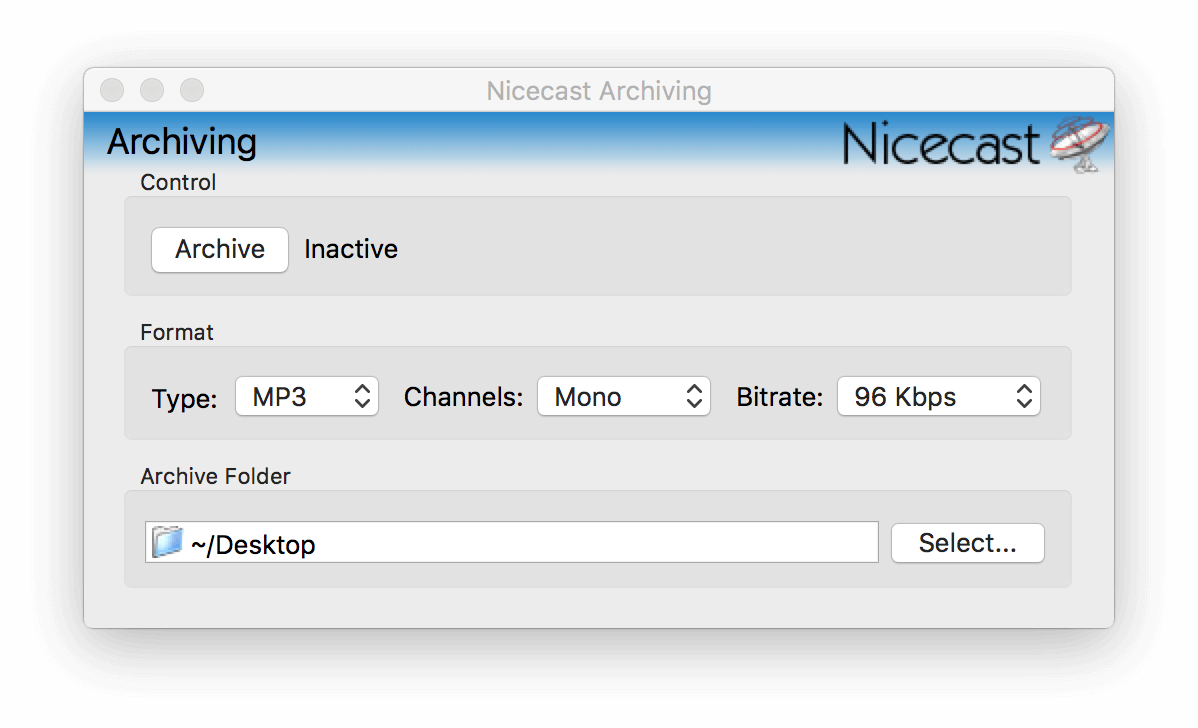Open the Type dropdown showing MP3
Image resolution: width=1198 pixels, height=728 pixels.
(306, 396)
